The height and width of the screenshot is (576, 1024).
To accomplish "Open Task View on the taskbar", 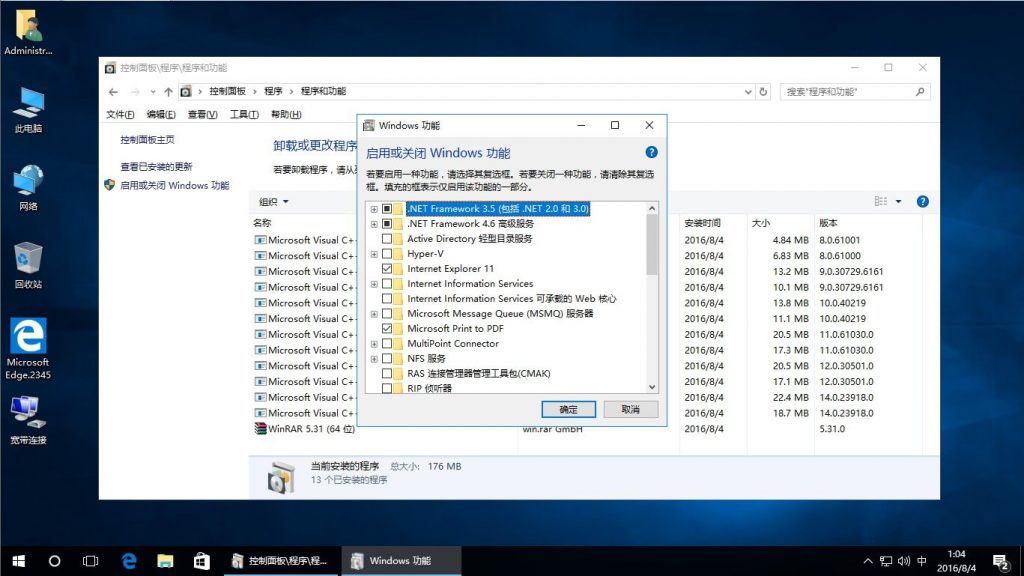I will tap(91, 561).
